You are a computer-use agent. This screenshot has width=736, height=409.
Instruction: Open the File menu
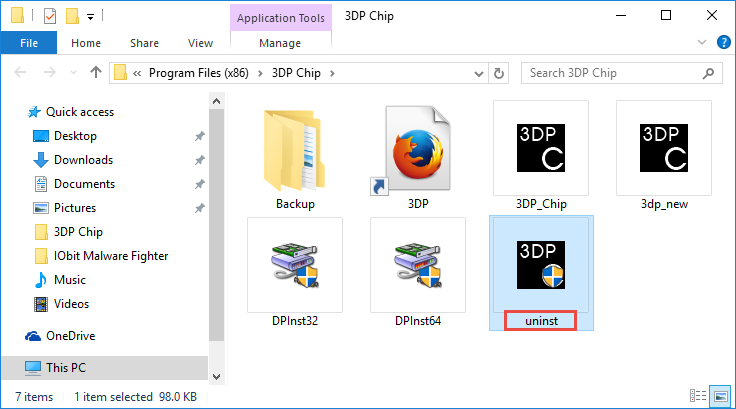(29, 43)
